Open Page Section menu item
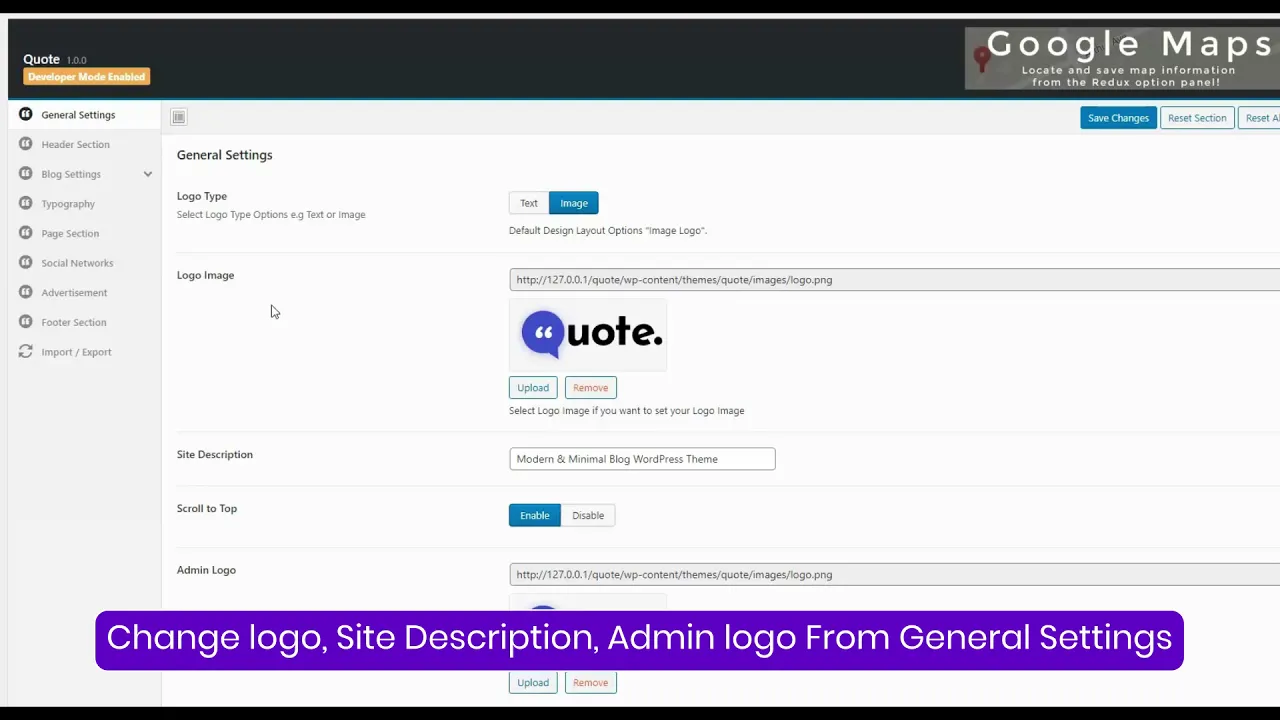1280x720 pixels. [x=84, y=233]
